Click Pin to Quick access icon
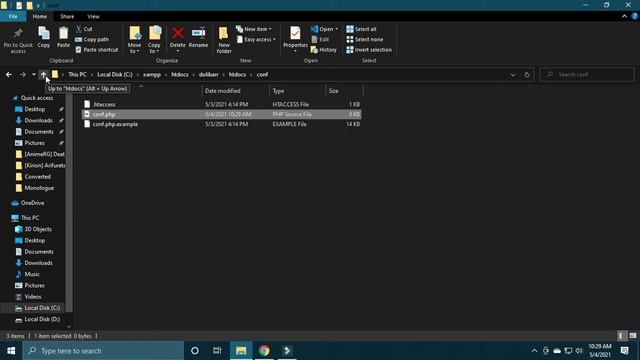This screenshot has height=360, width=640. tap(18, 33)
